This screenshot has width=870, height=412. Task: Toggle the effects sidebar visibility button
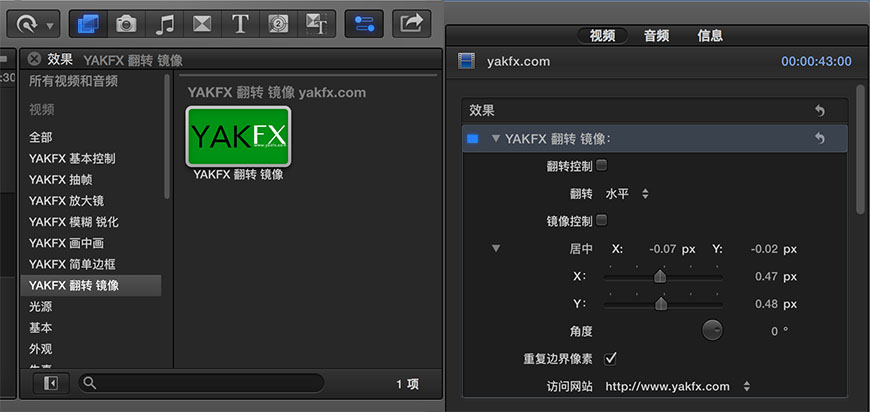(x=51, y=384)
